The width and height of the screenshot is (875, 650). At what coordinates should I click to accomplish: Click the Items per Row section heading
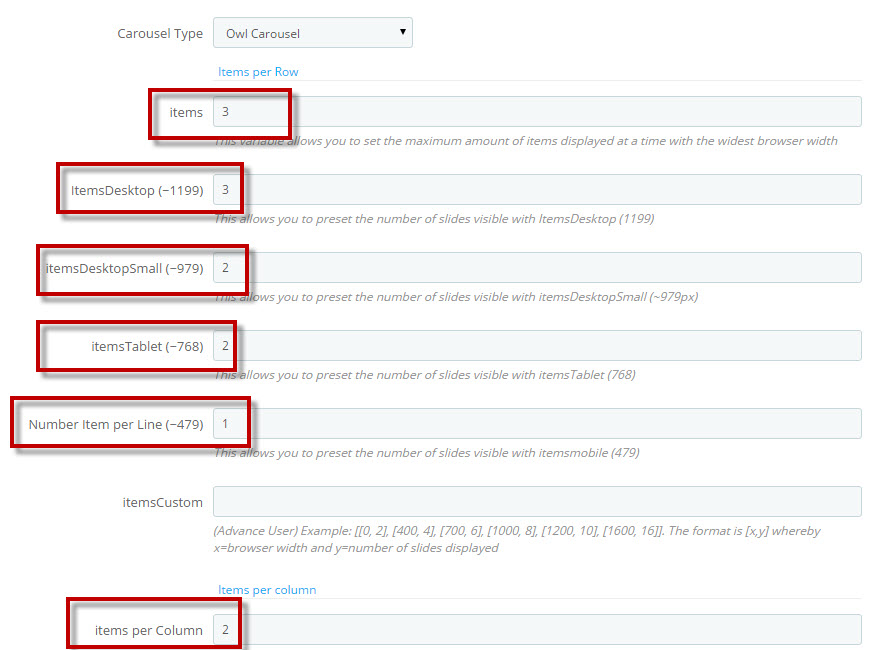[258, 72]
